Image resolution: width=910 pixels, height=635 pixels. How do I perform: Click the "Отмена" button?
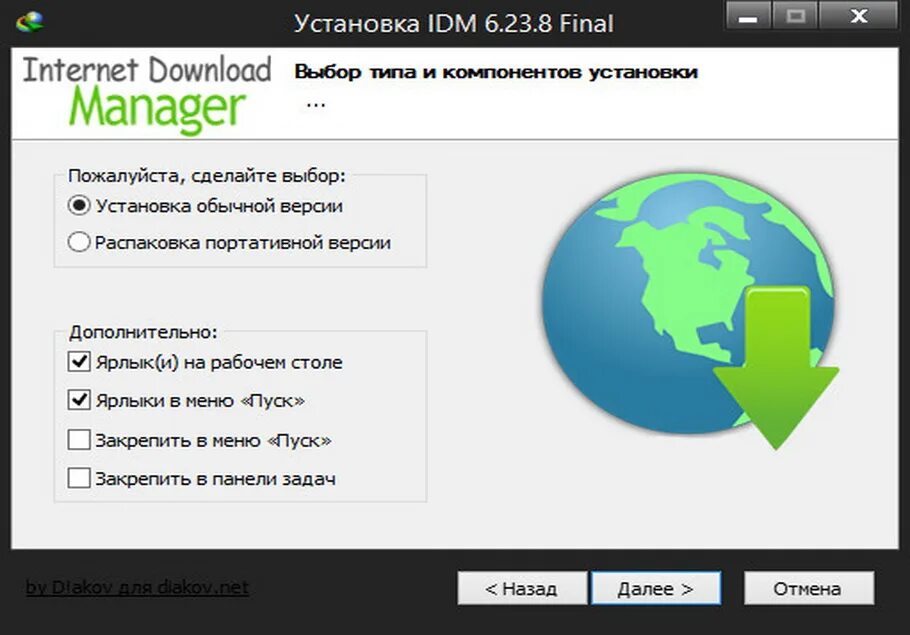(809, 589)
